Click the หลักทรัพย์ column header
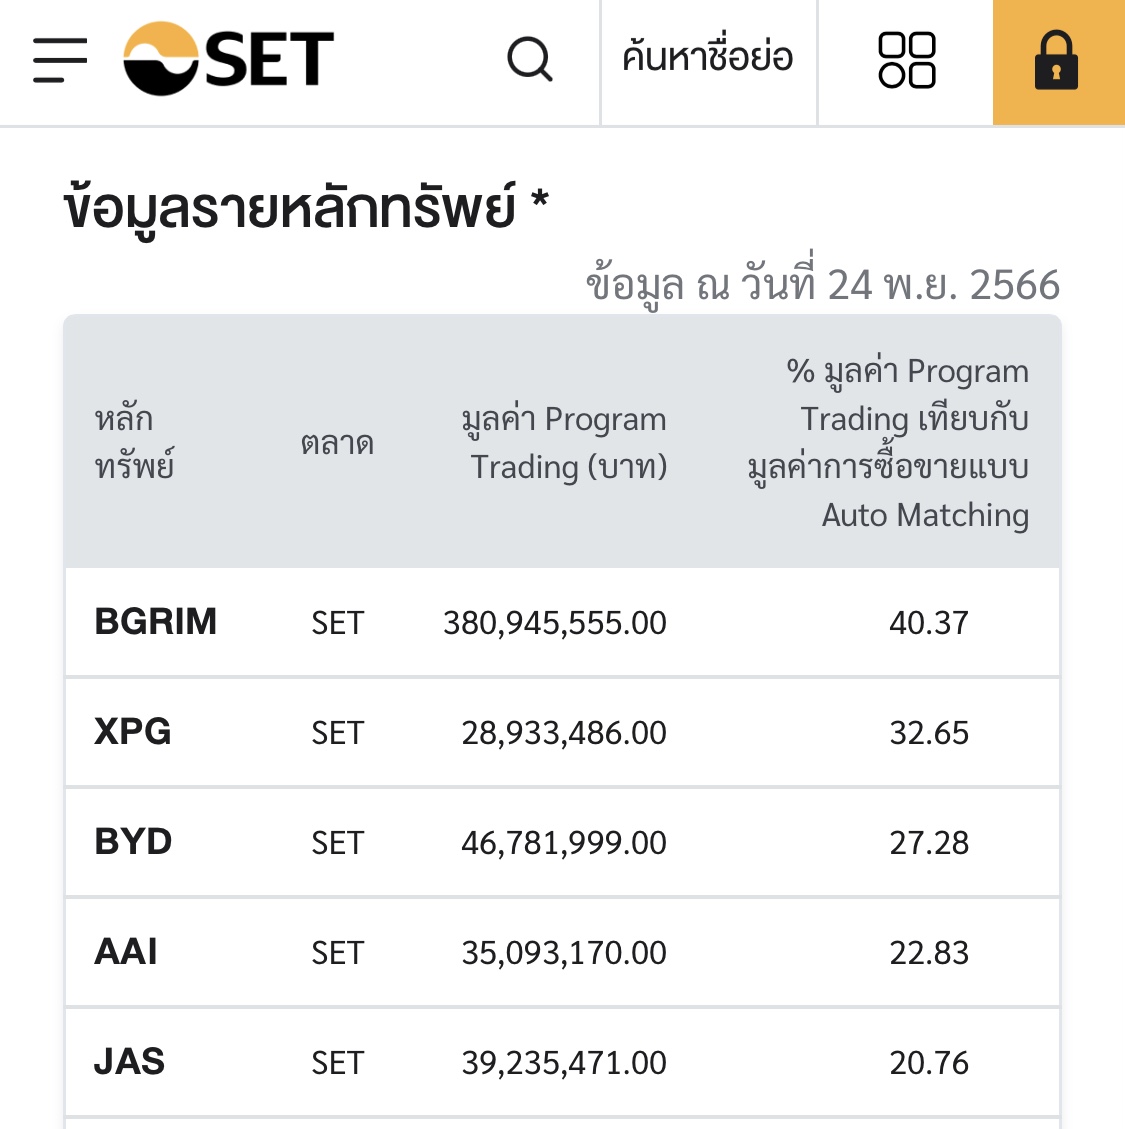 click(135, 443)
